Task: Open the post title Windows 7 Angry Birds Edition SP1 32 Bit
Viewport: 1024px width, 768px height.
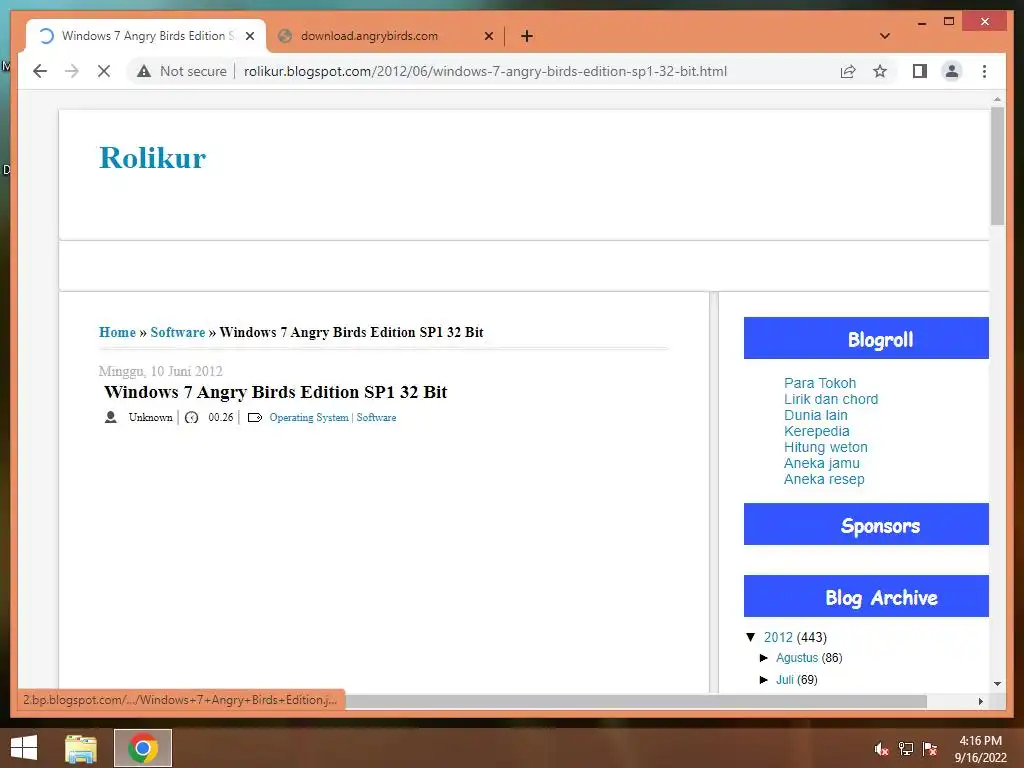Action: [x=276, y=392]
